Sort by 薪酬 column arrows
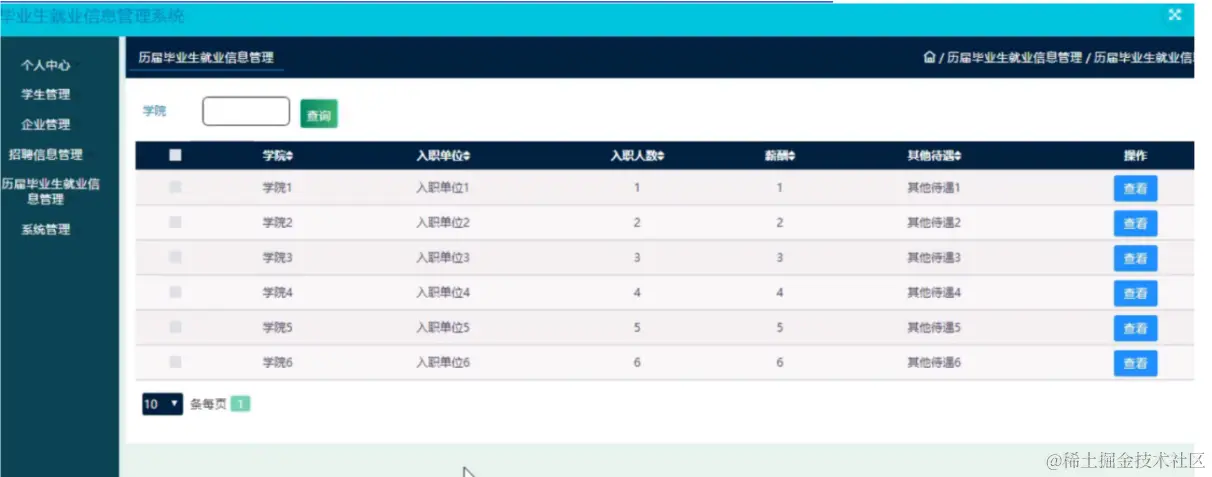The image size is (1212, 477). click(792, 156)
